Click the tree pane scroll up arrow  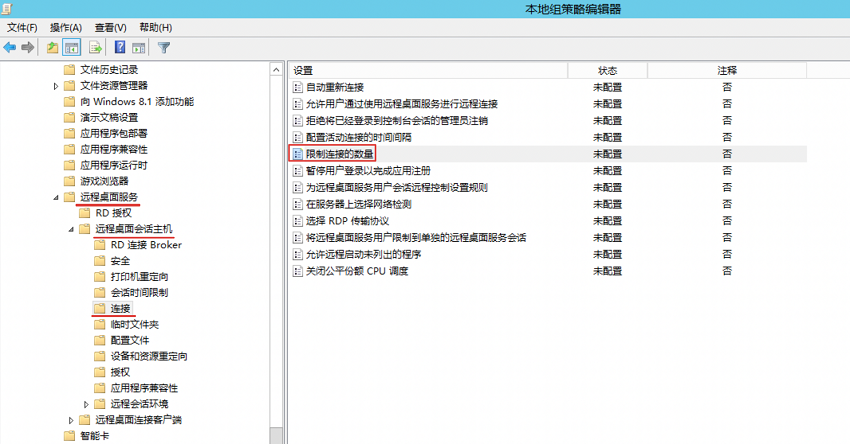[x=276, y=70]
